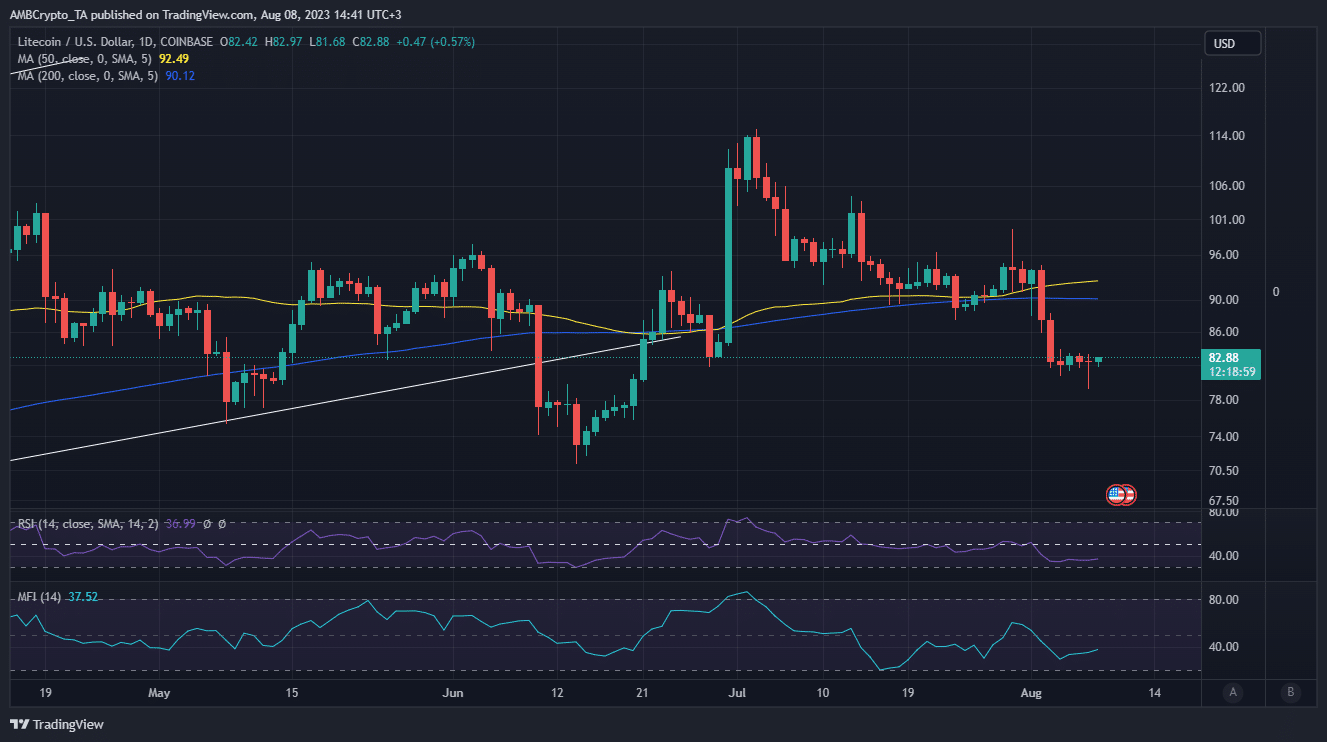Screen dimensions: 1327x742
Task: Click the Litecoin / U.S. Dollar chart title
Action: [116, 42]
